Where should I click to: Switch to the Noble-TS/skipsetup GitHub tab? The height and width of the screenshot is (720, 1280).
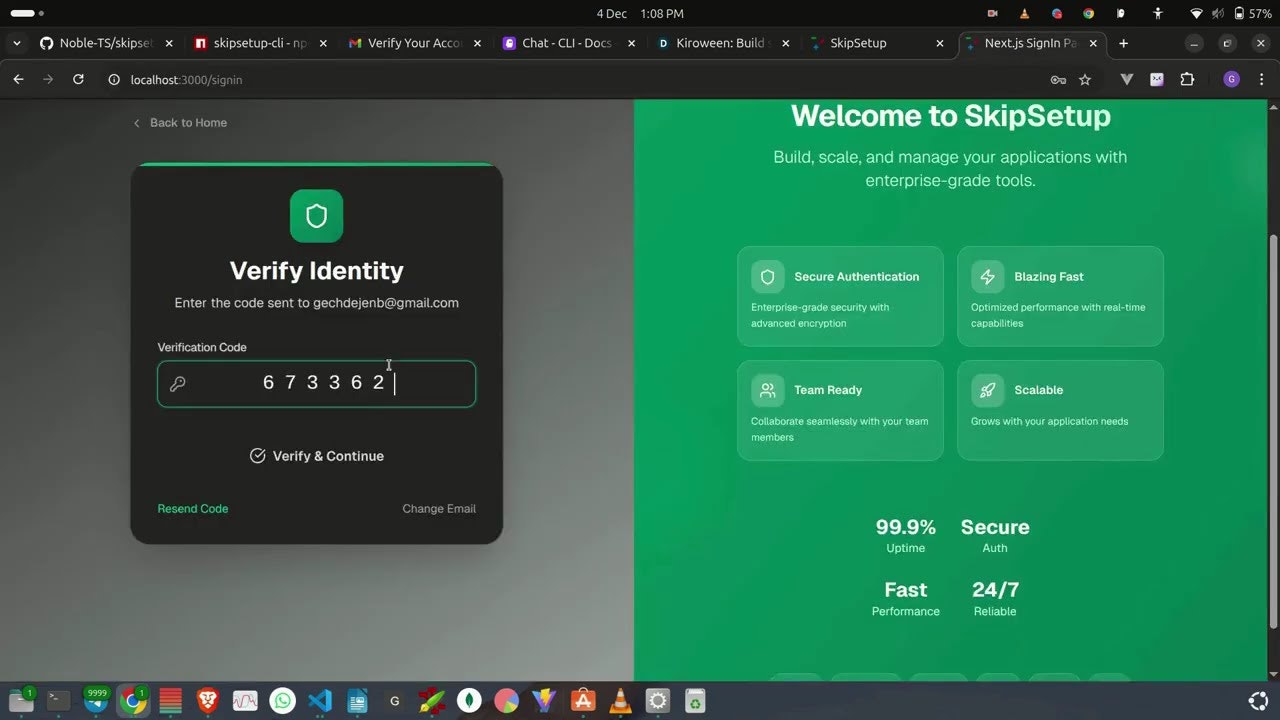(106, 43)
